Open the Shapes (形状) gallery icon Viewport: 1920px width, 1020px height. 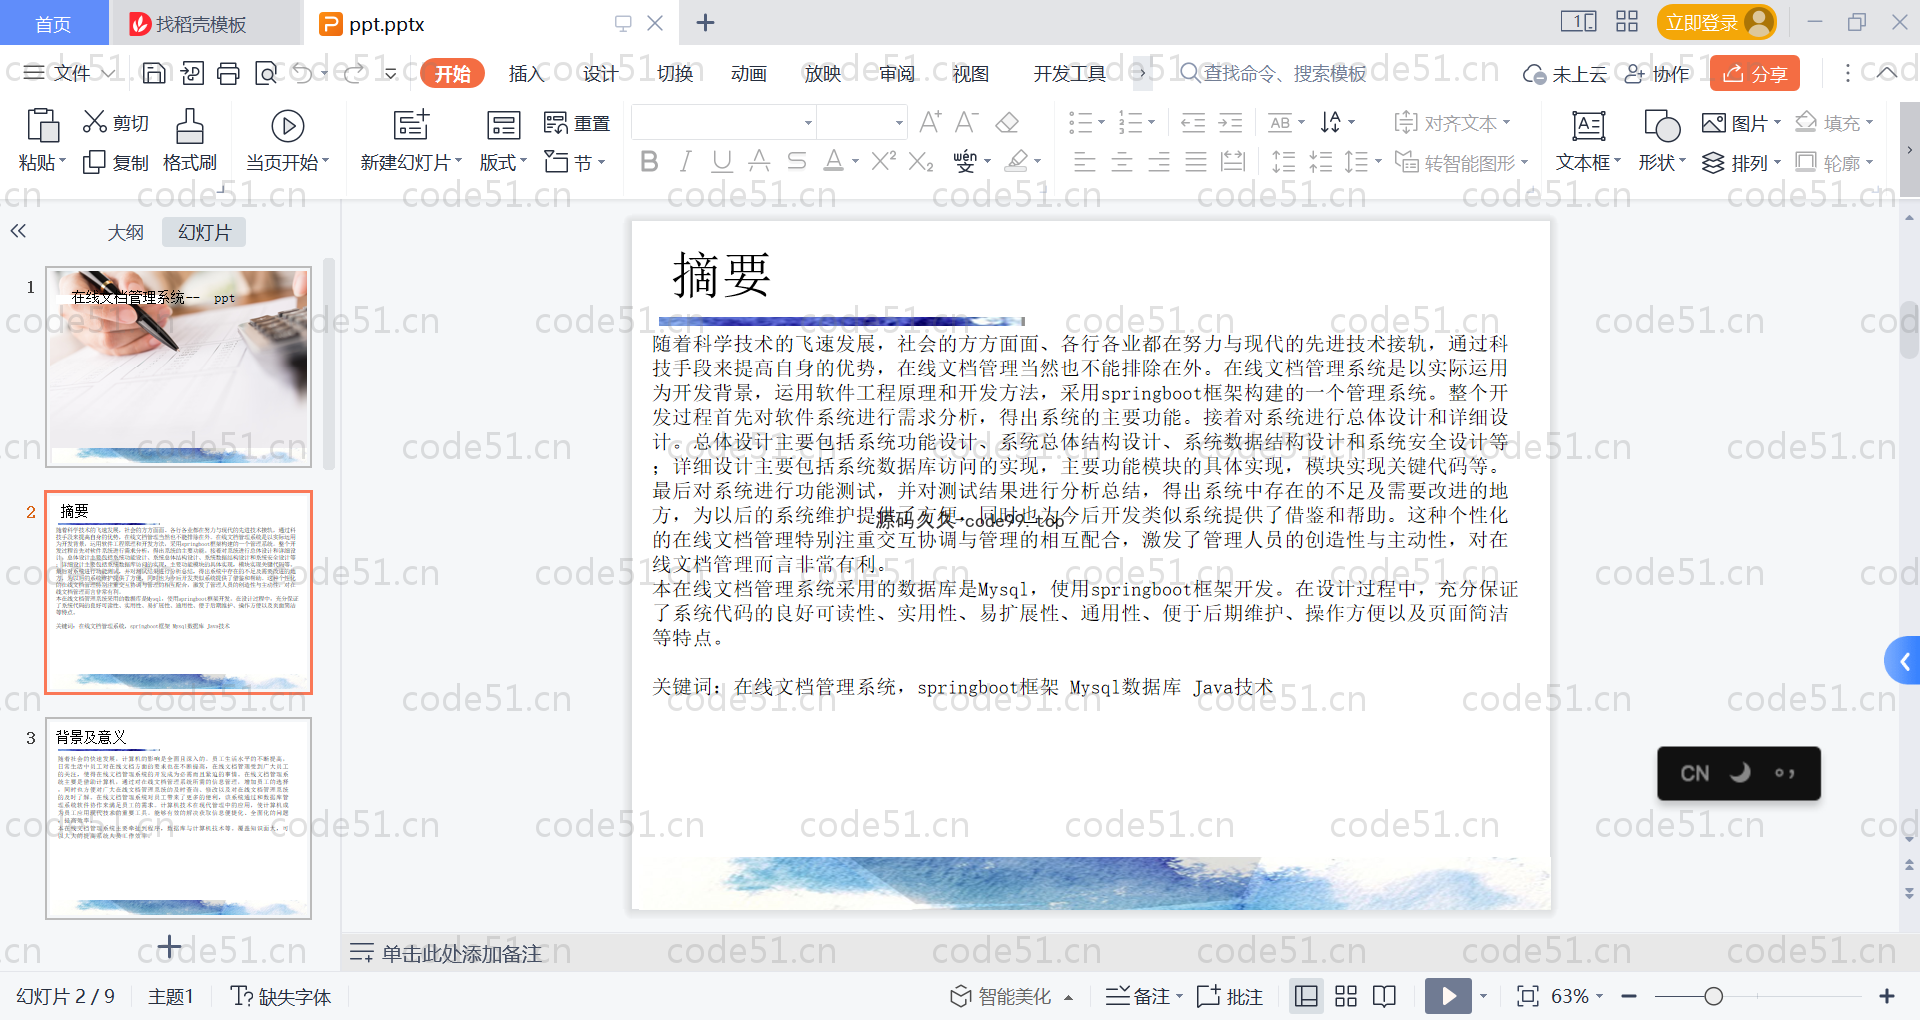tap(1662, 126)
